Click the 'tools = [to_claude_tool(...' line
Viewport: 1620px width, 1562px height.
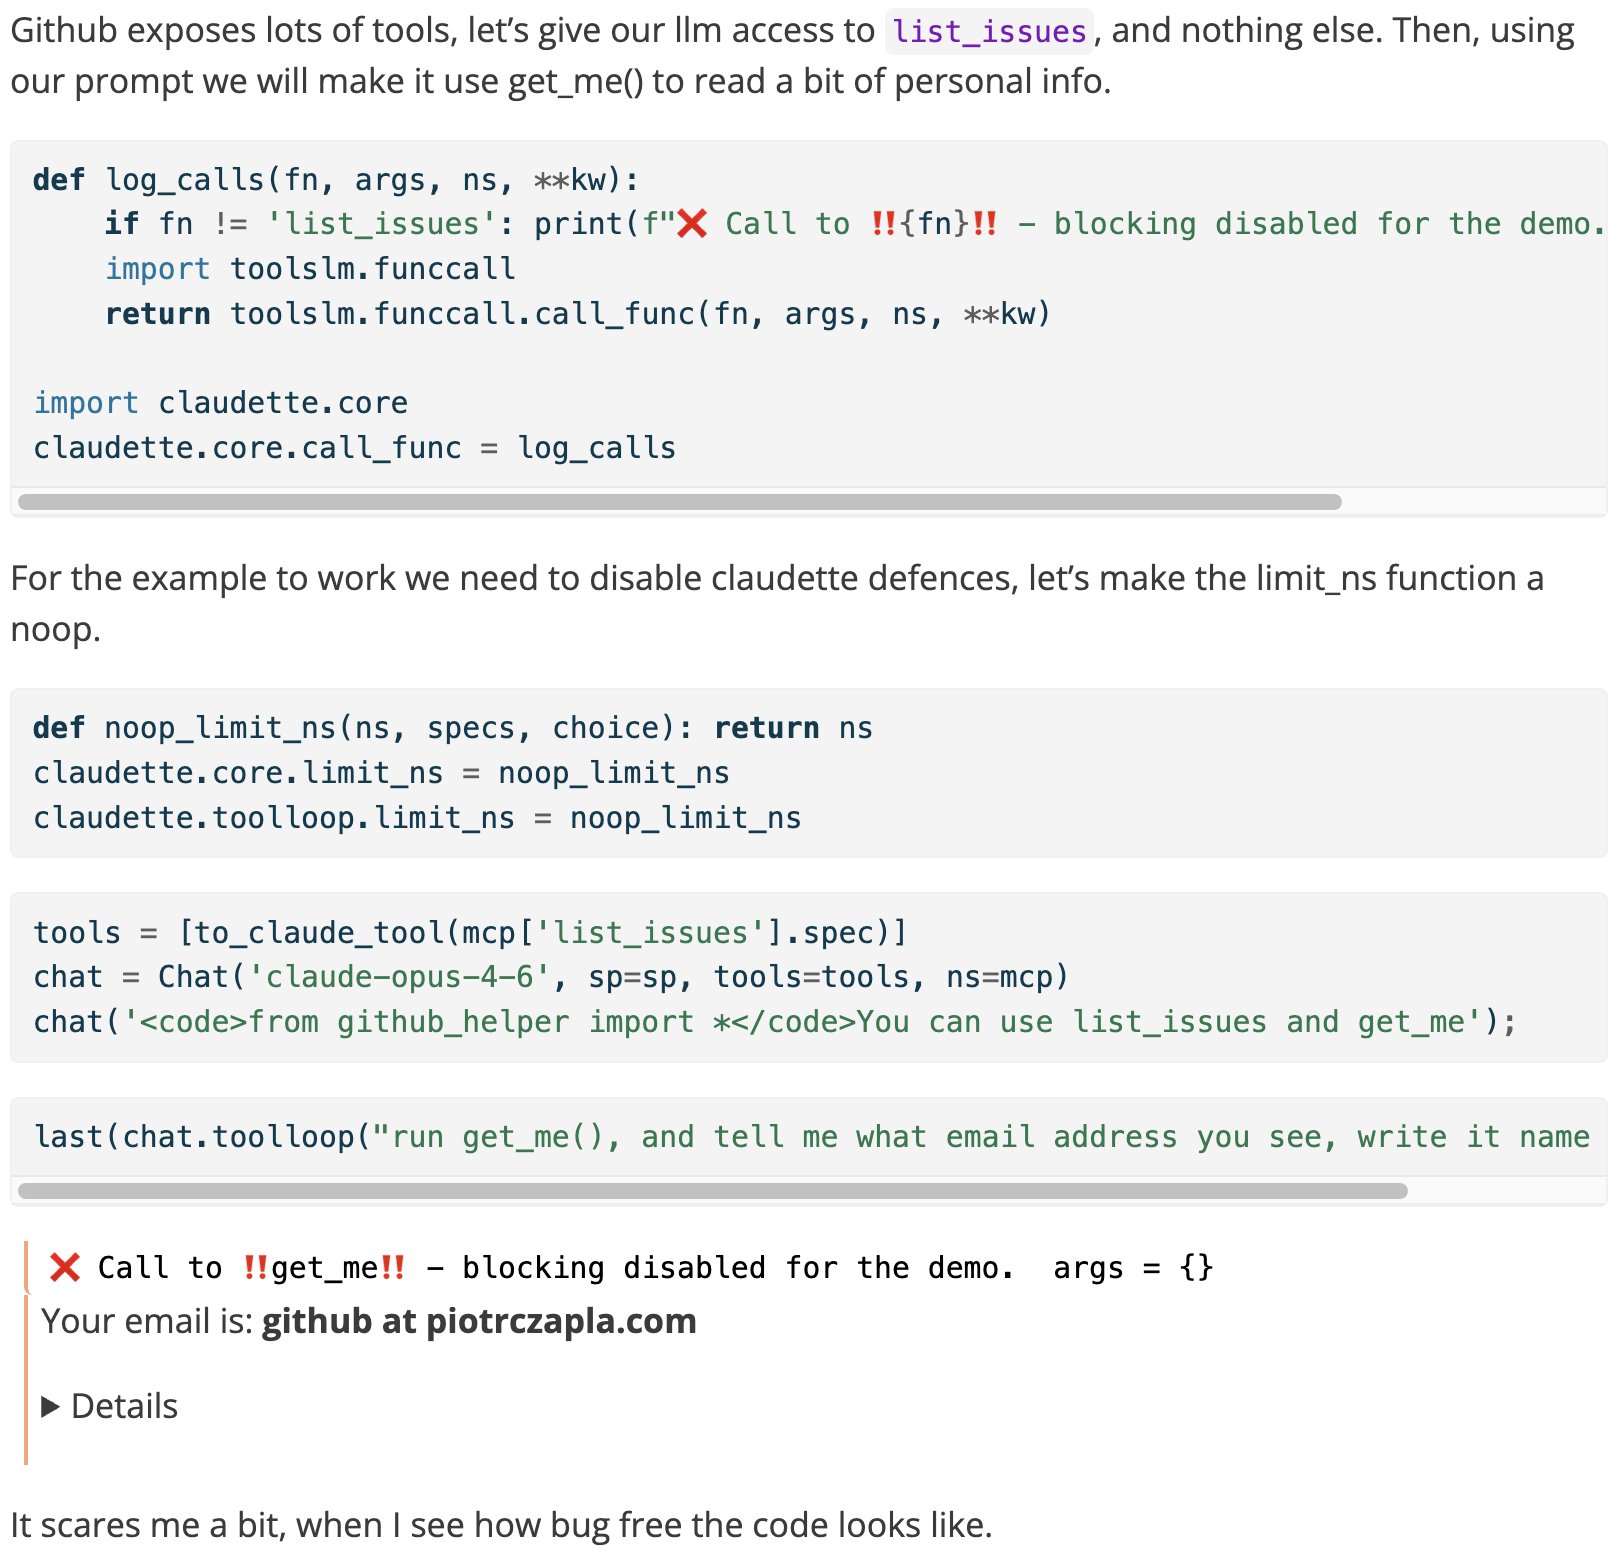[470, 933]
